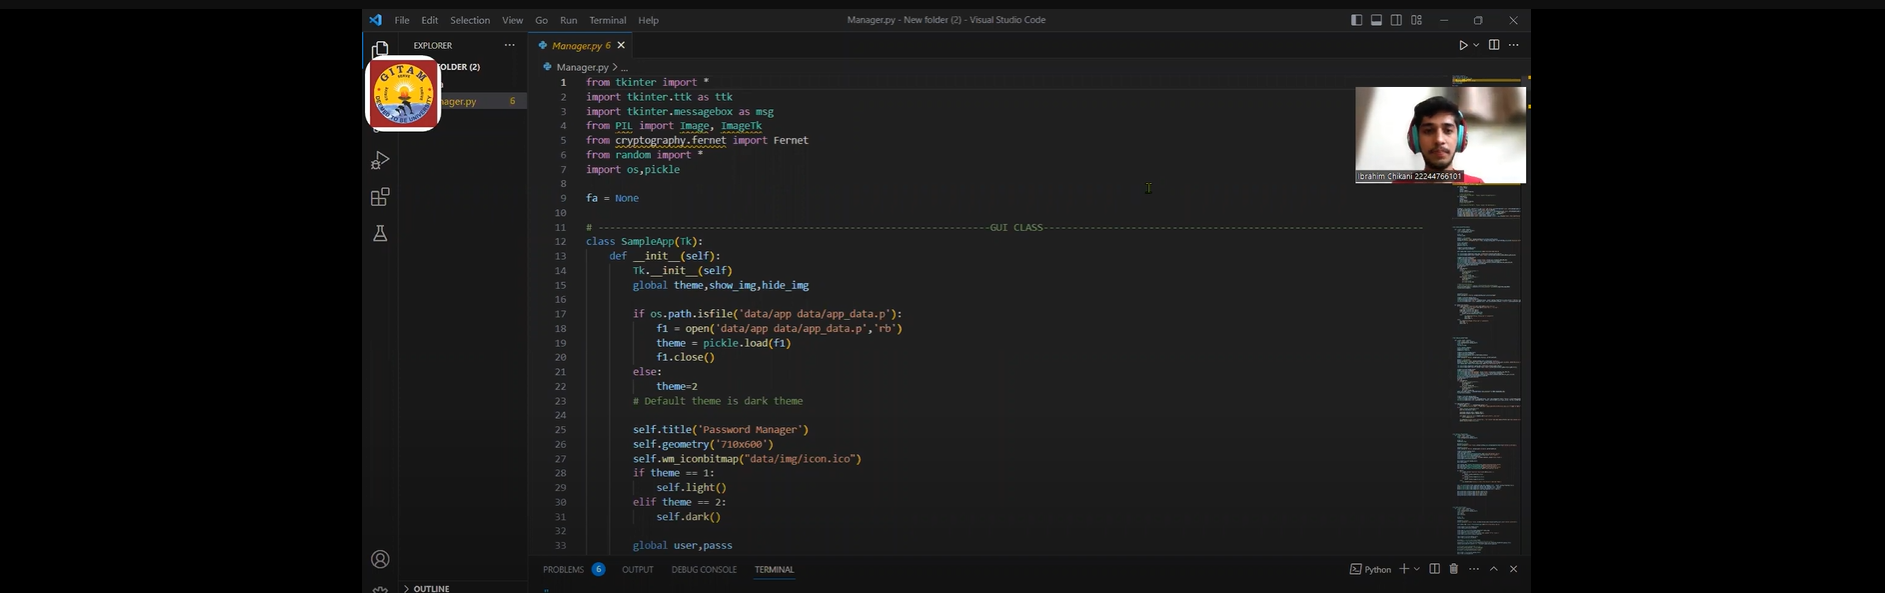Split the terminal panel

[1434, 569]
